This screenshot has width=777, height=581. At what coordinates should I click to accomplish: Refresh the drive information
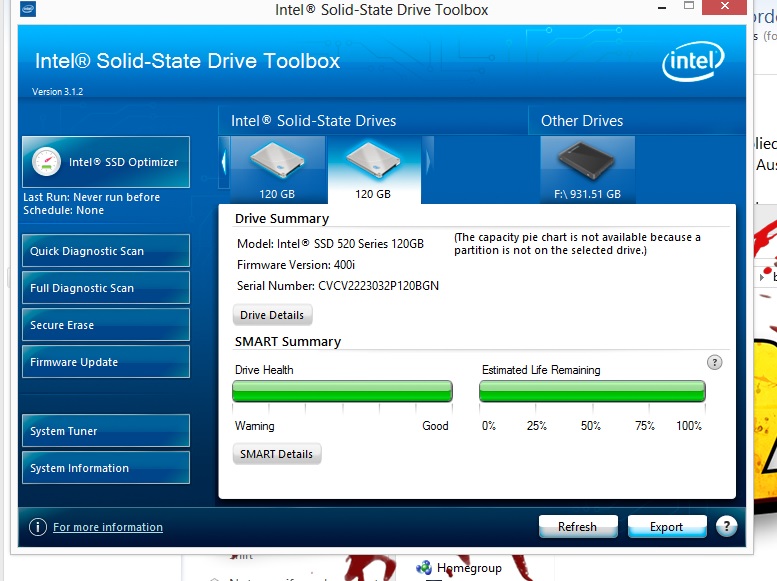pyautogui.click(x=578, y=526)
